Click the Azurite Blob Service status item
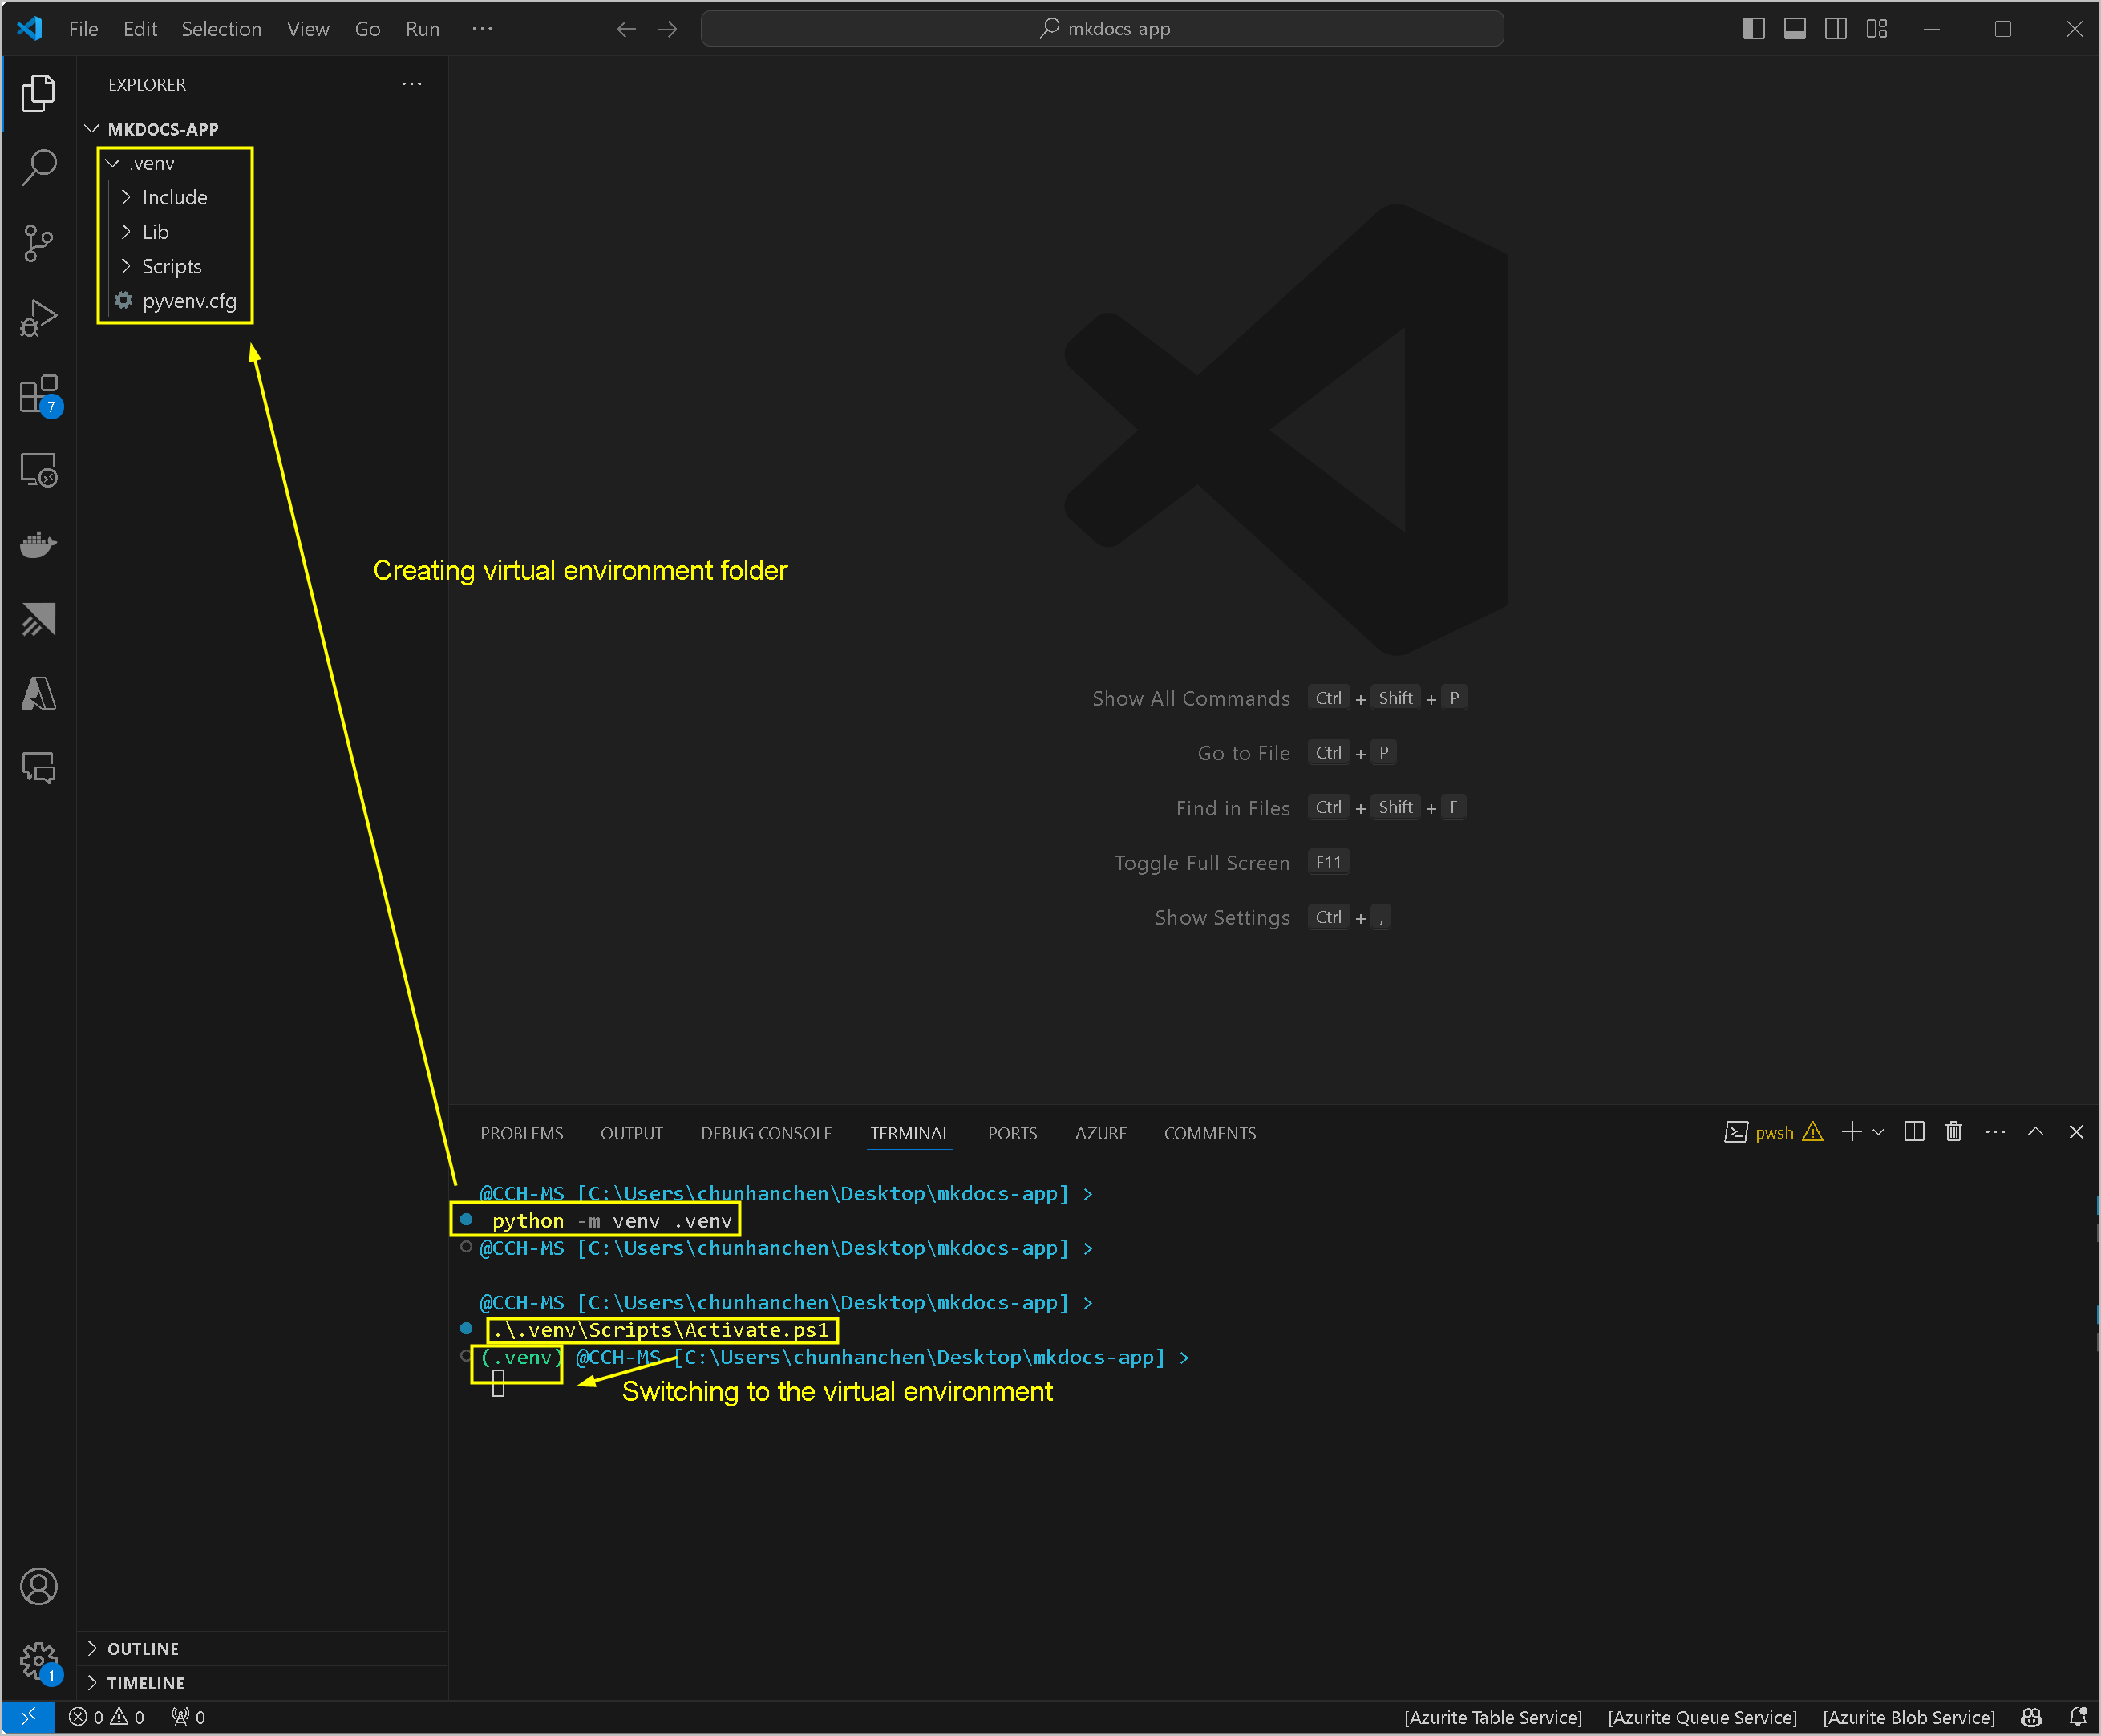 tap(1908, 1717)
